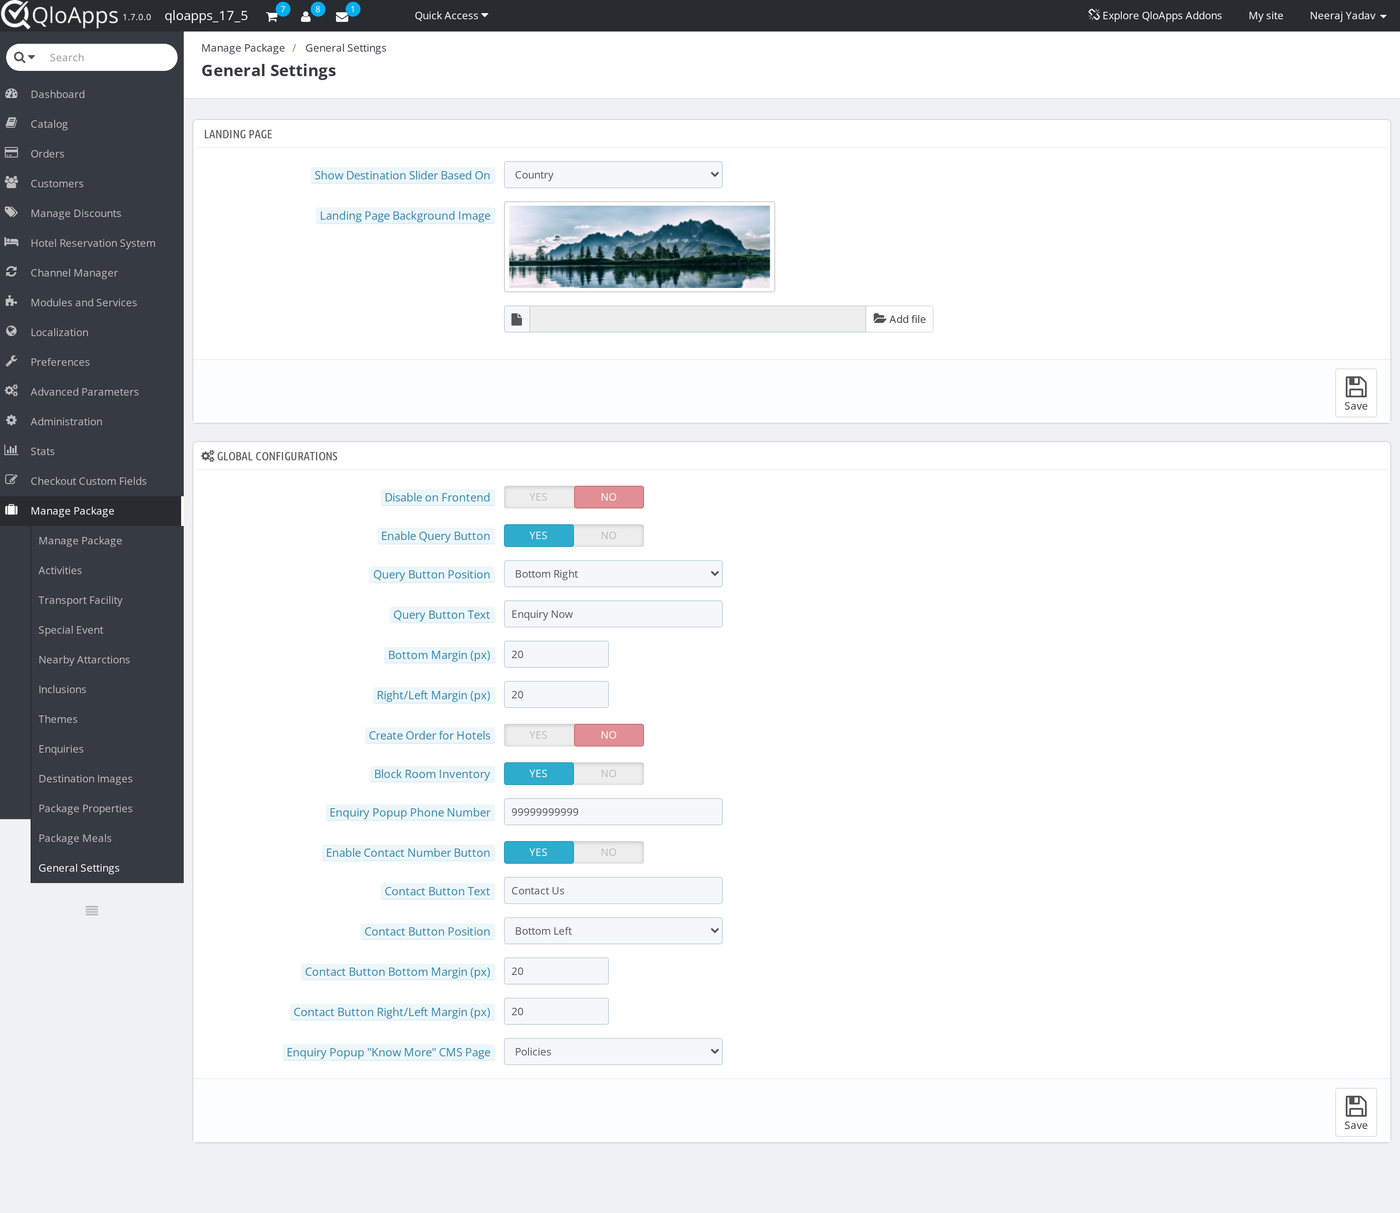The width and height of the screenshot is (1400, 1213).
Task: Open Contact Button Position dropdown
Action: coord(613,931)
